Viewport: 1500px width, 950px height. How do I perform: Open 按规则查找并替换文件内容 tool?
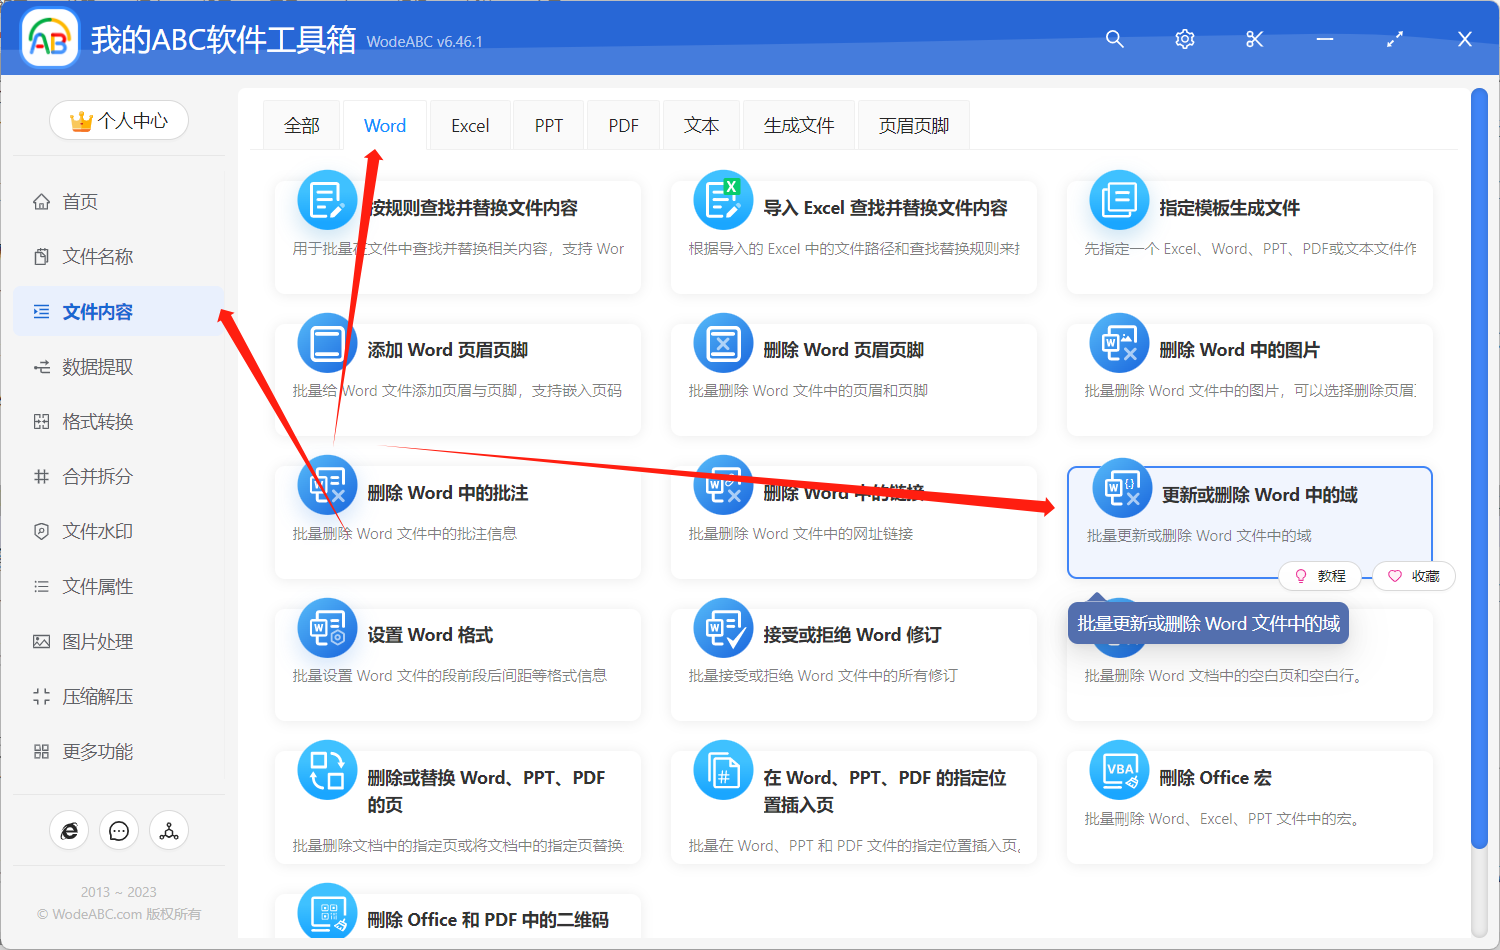pos(457,237)
